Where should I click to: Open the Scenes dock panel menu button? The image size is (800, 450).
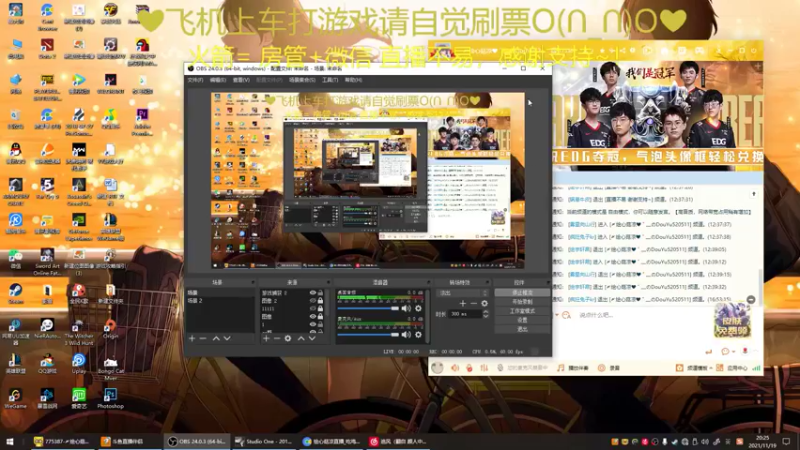pyautogui.click(x=253, y=282)
